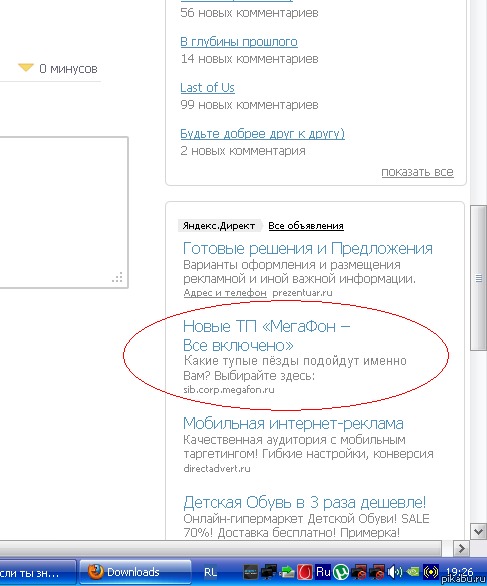Click the second disconnected network tray icon
Screen dimensions: 487x586
pyautogui.click(x=376, y=573)
